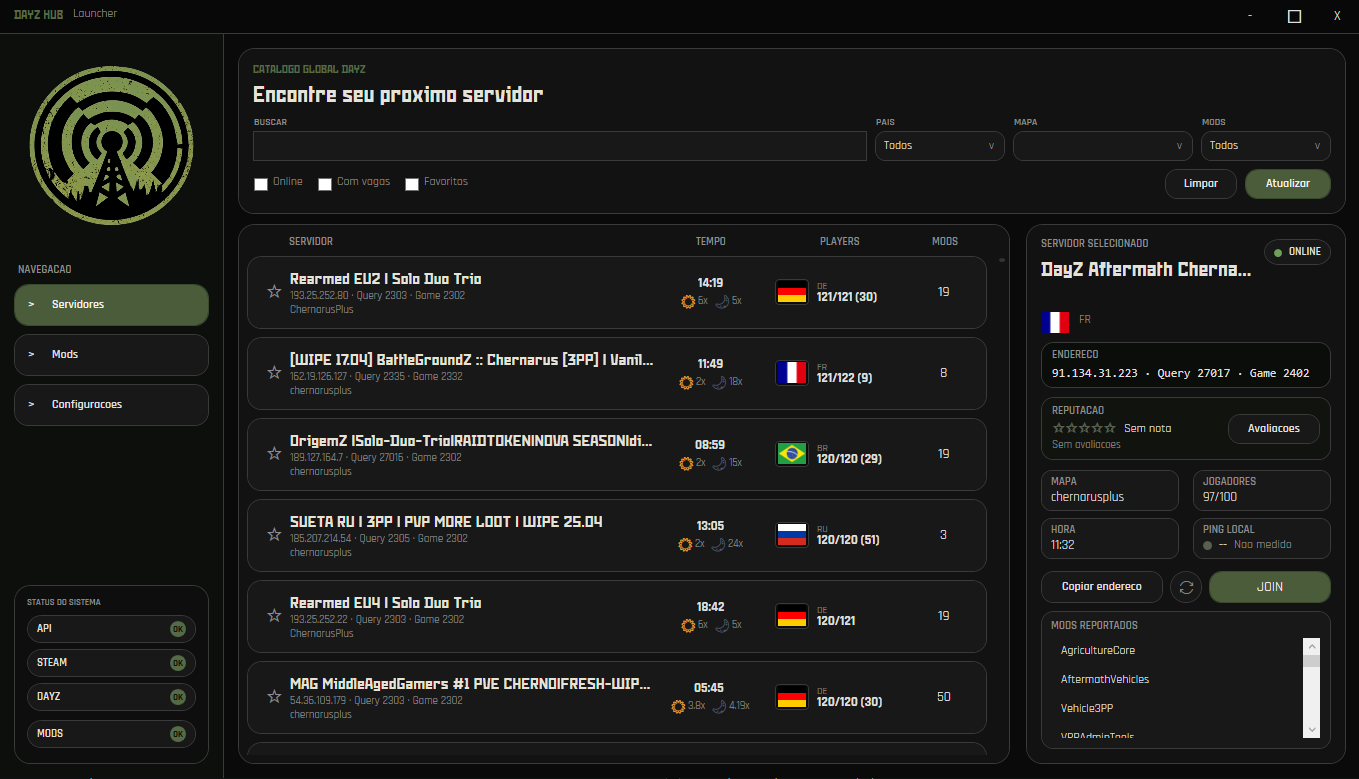Click the server address 91.134.31.223 text
Screen dimensions: 1359x779
[x=1095, y=373]
